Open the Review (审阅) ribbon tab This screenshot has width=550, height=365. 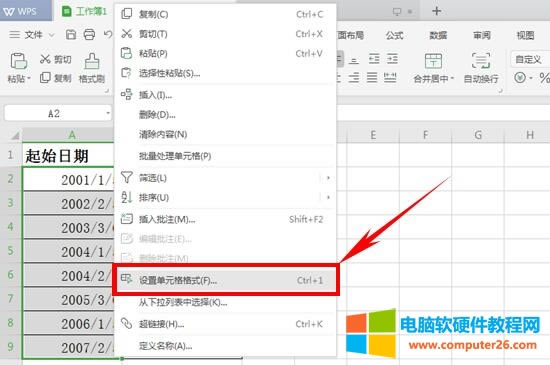click(482, 35)
